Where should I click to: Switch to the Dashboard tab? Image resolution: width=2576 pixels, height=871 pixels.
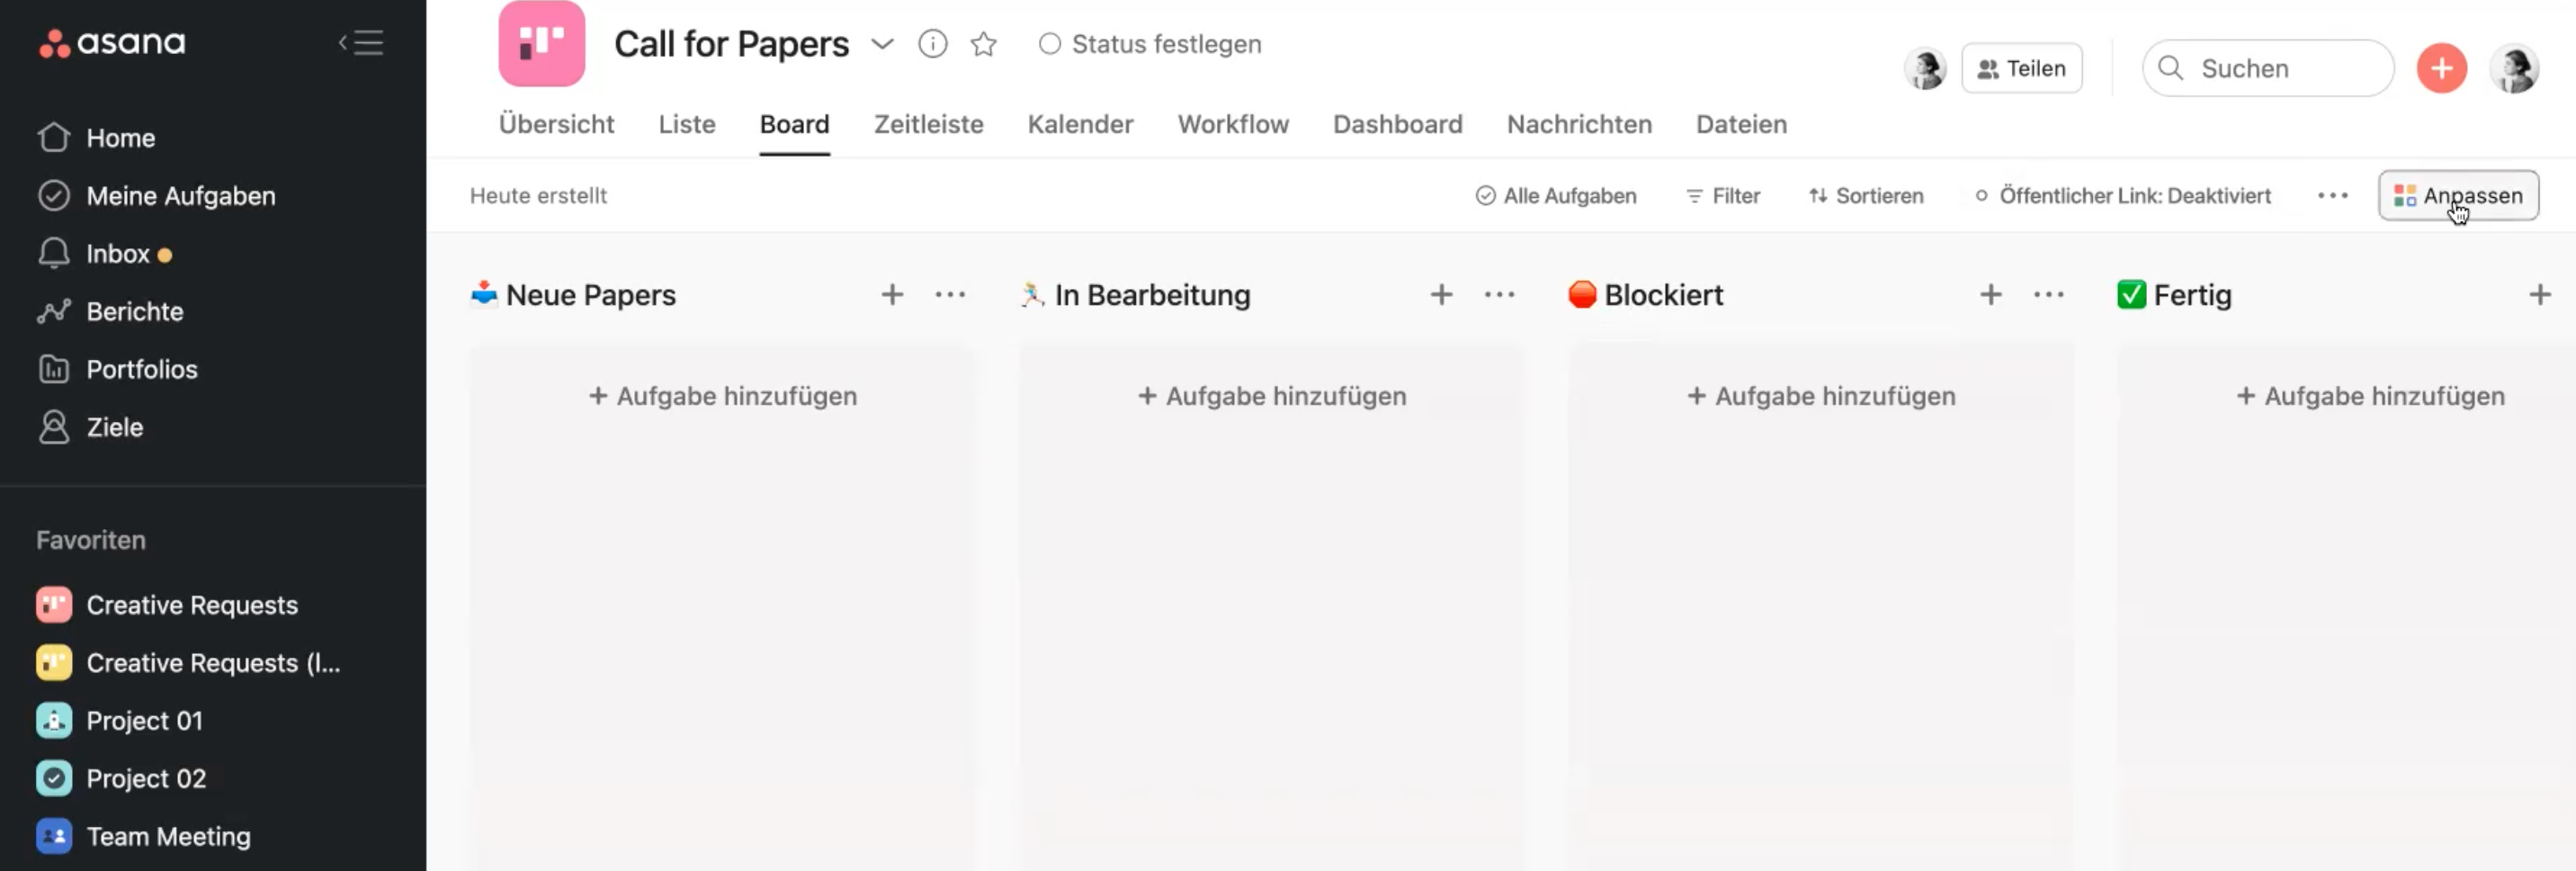pyautogui.click(x=1397, y=125)
